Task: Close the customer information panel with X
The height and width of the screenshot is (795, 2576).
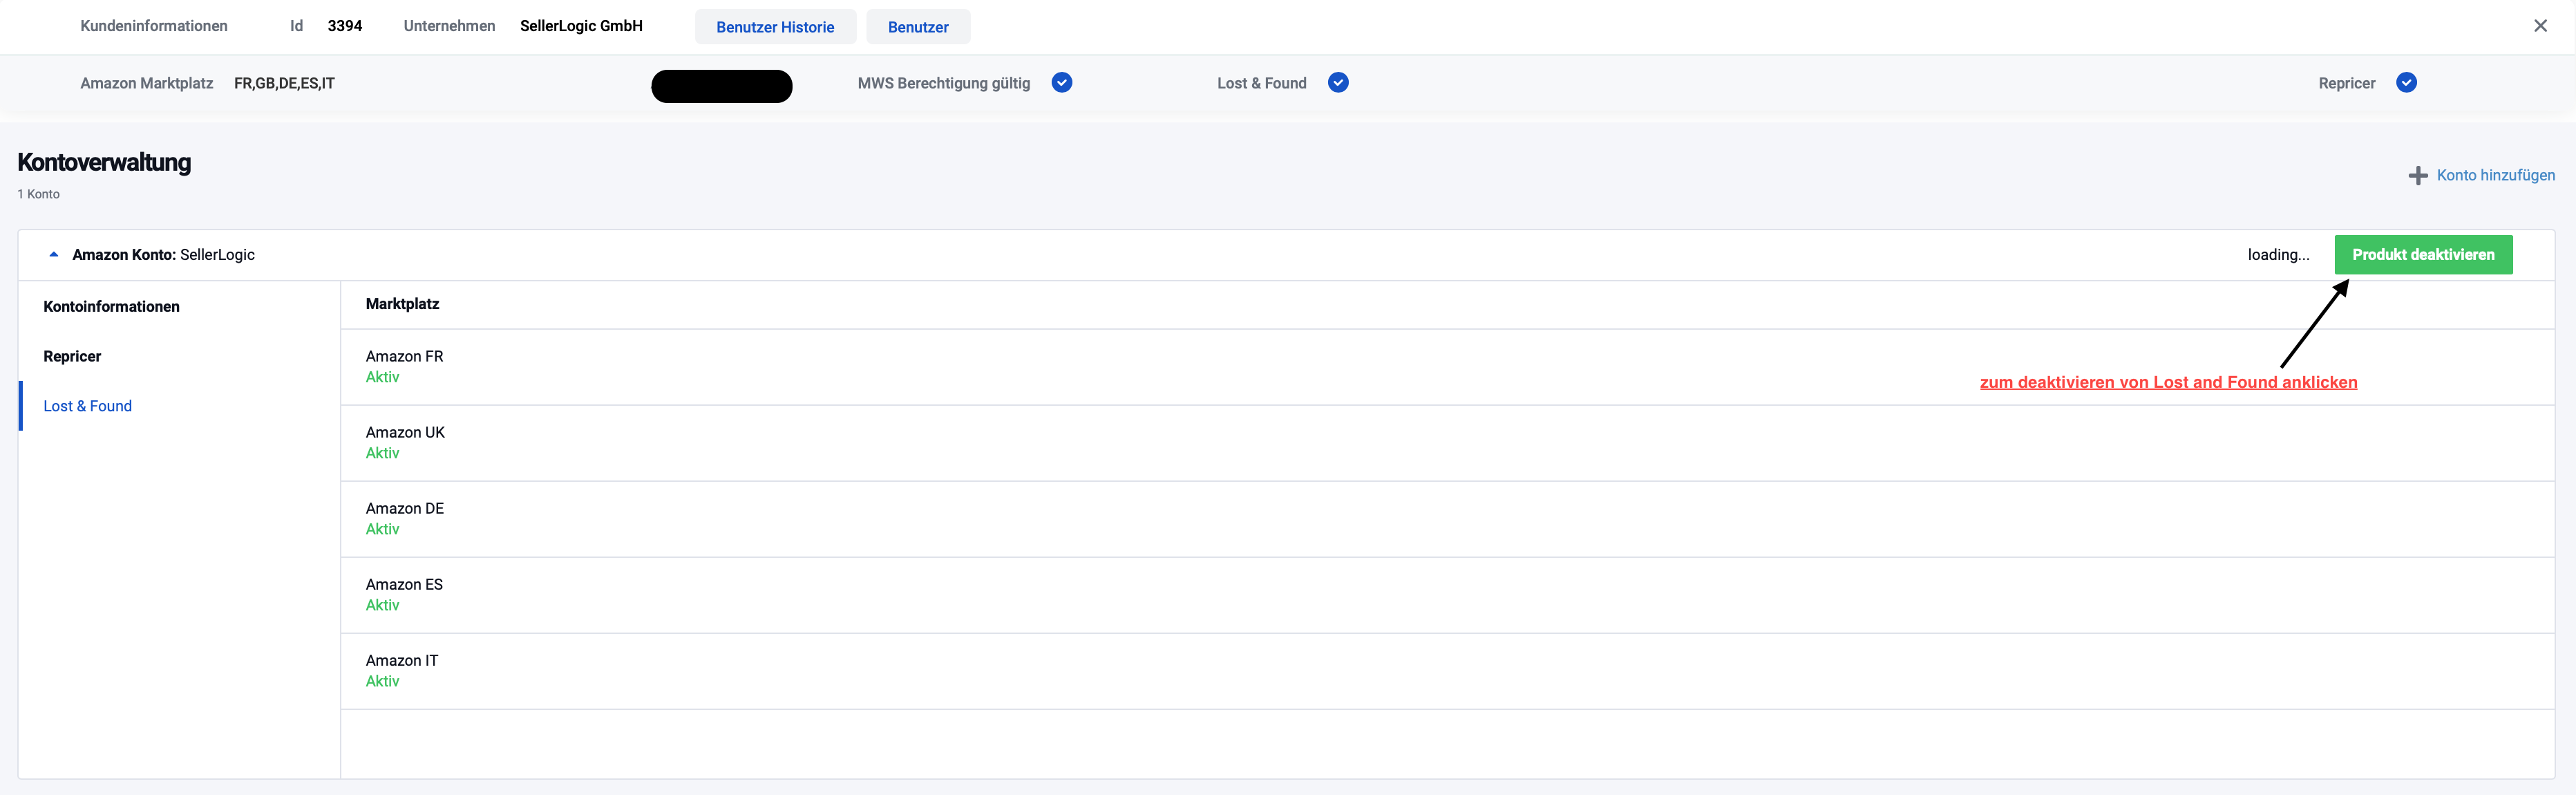Action: 2540,26
